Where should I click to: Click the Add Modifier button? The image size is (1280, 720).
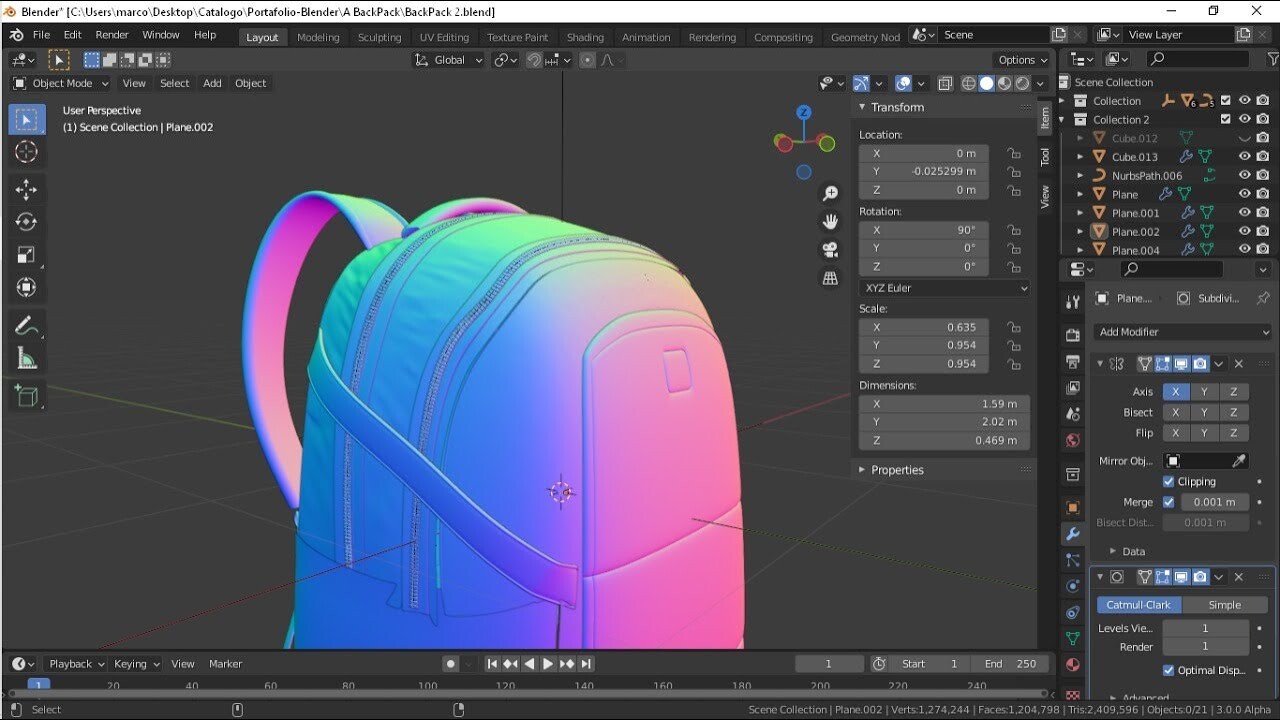(1183, 331)
